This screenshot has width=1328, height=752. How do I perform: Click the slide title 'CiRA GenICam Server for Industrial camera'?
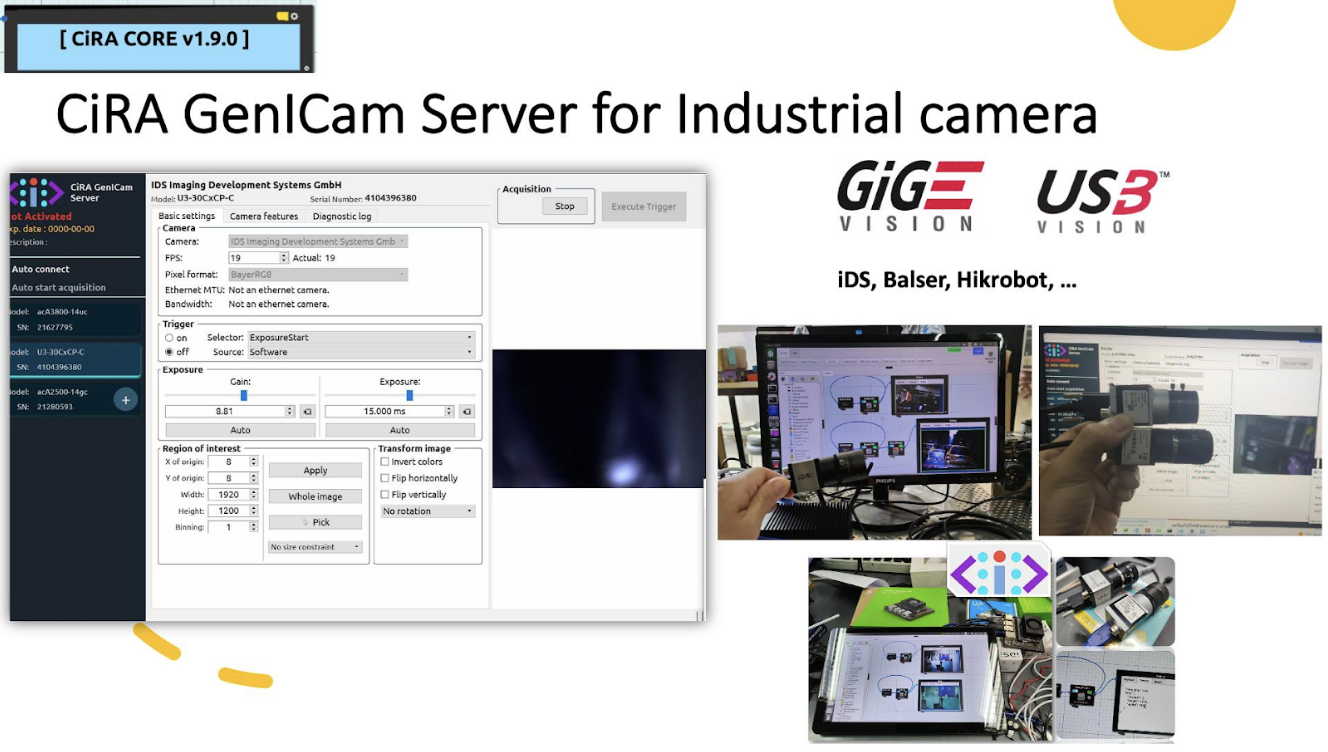(577, 113)
